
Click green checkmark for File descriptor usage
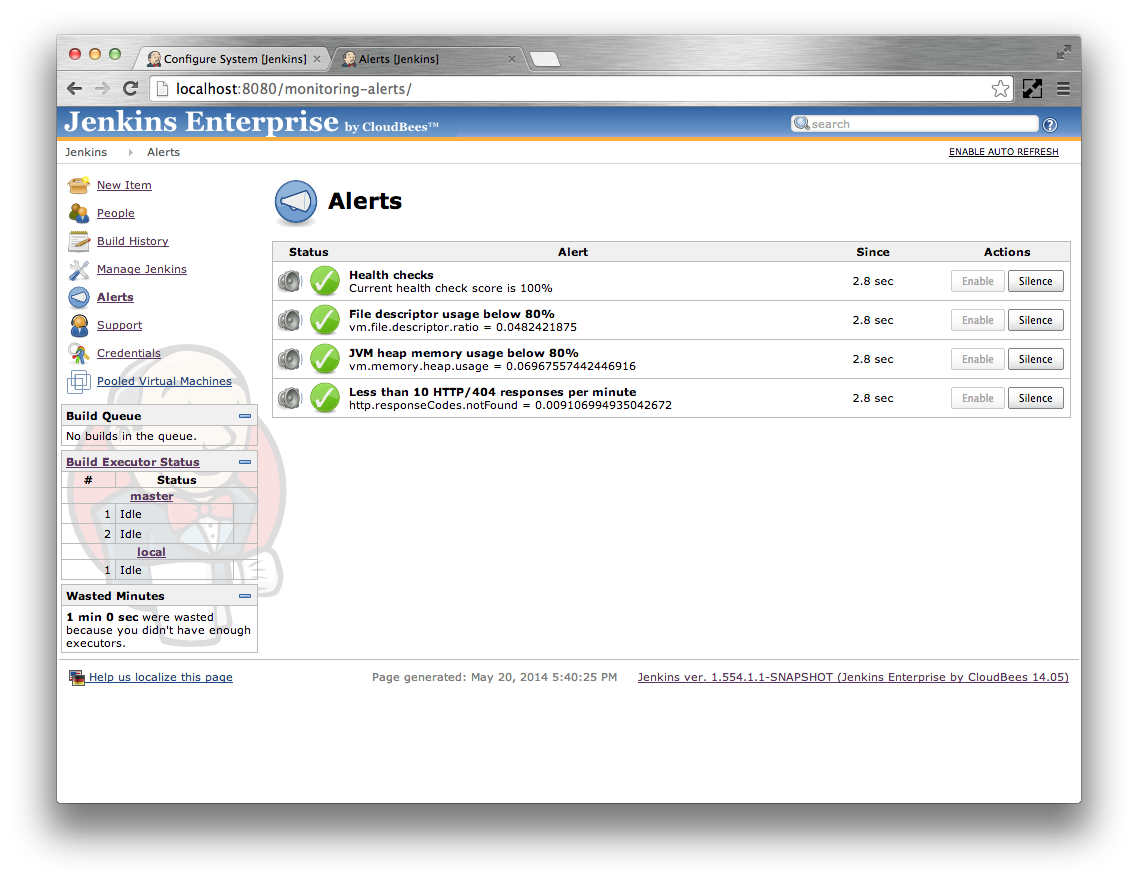[x=324, y=320]
